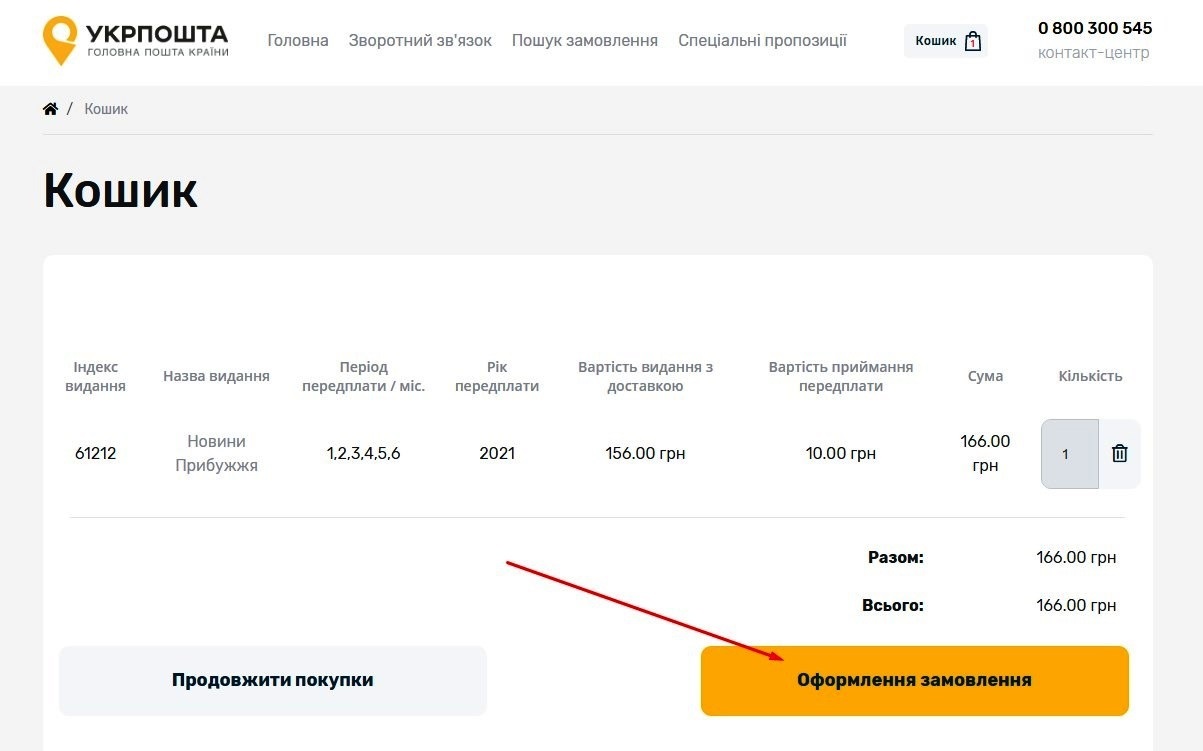Open Зворотний зв'язок page
This screenshot has height=751, width=1203.
420,41
